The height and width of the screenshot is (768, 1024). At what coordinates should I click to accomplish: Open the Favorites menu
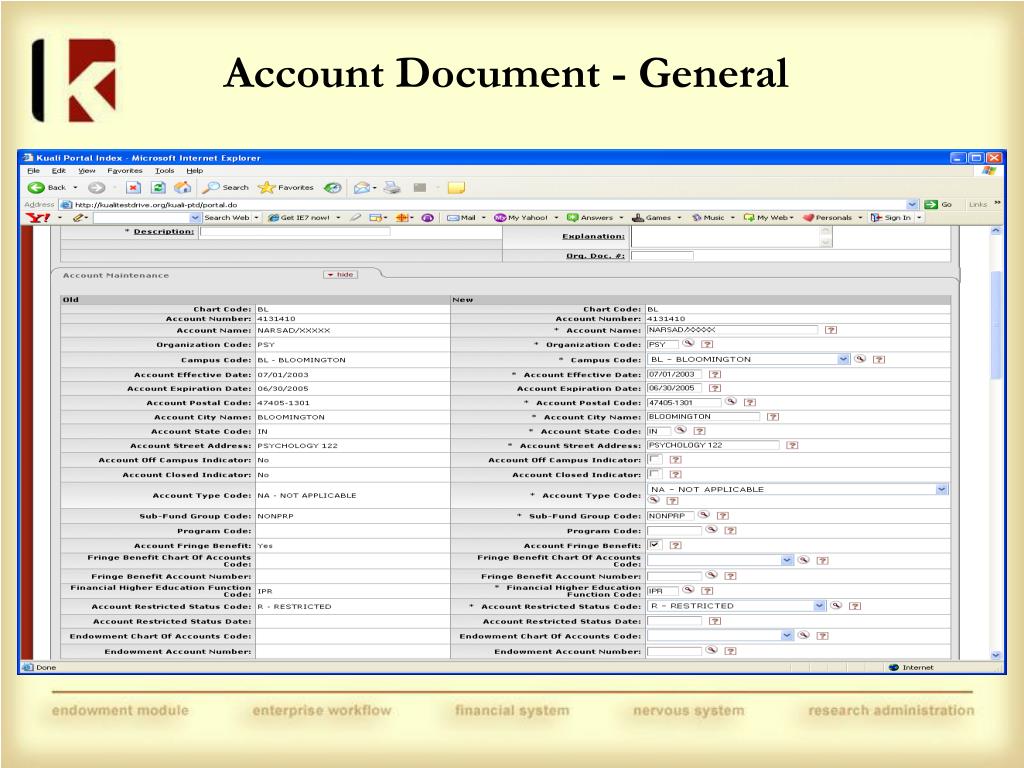125,170
